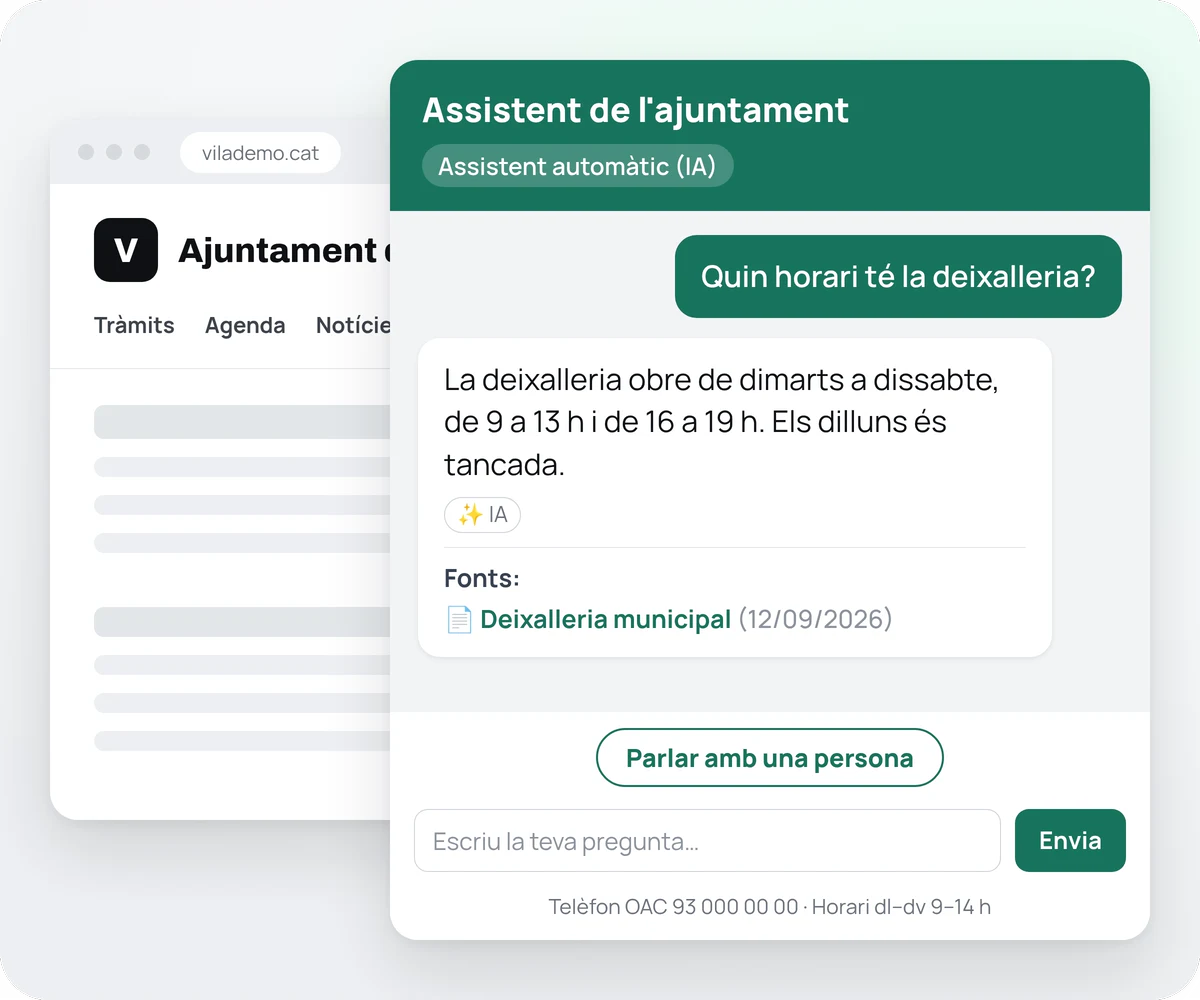Click the 'Fonts:' label
1200x1000 pixels.
[x=482, y=579]
